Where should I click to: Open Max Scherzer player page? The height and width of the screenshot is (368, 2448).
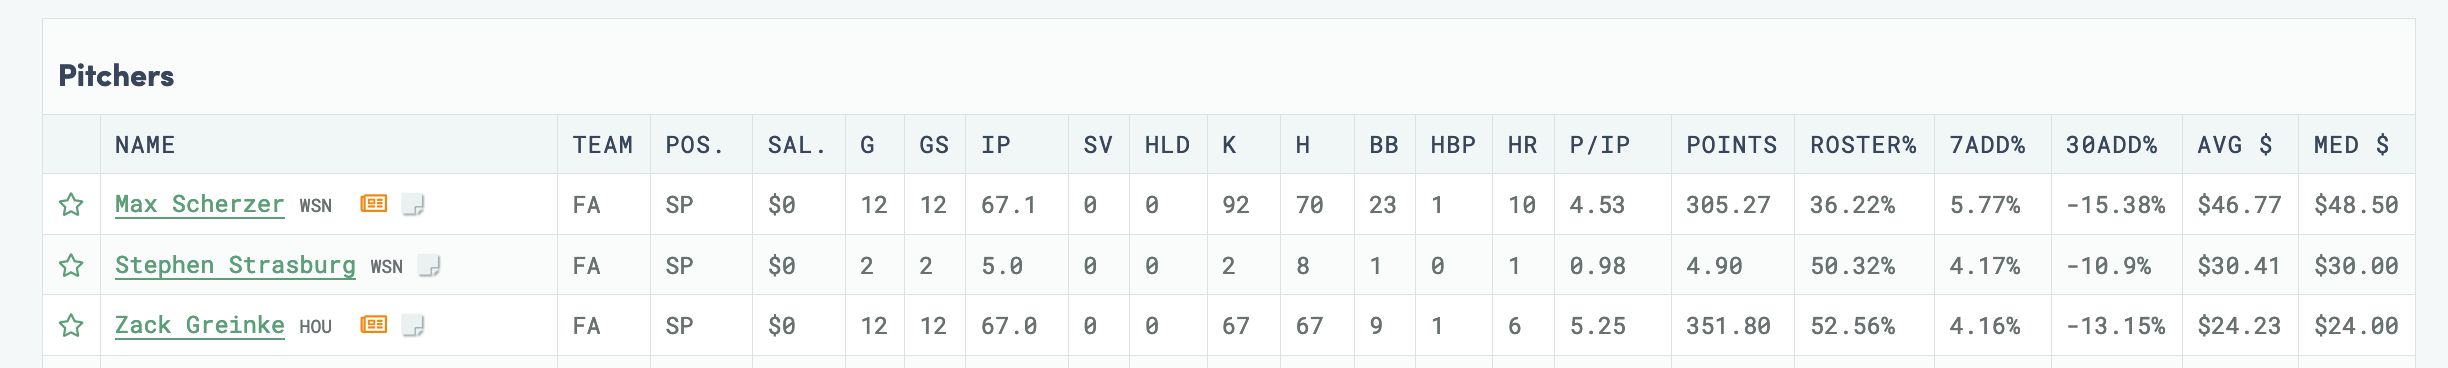(x=200, y=204)
